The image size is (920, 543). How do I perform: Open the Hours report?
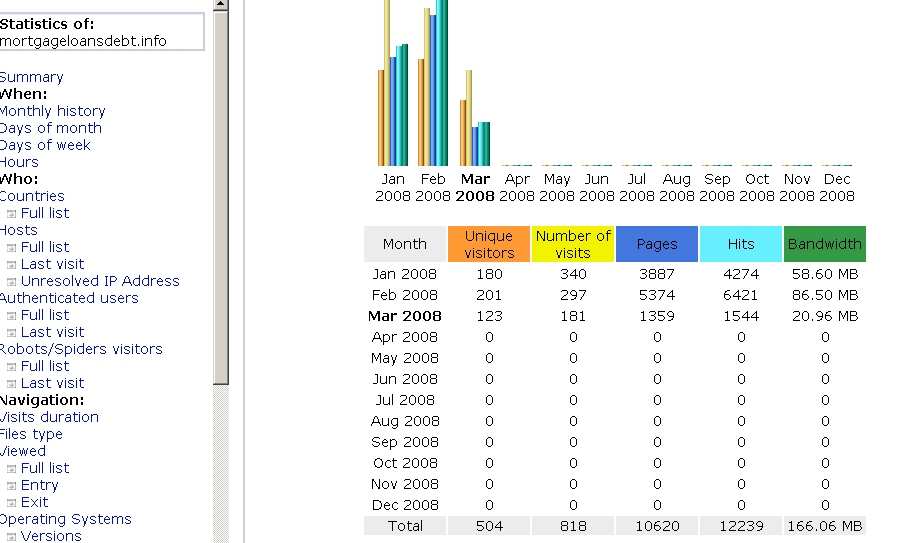19,162
